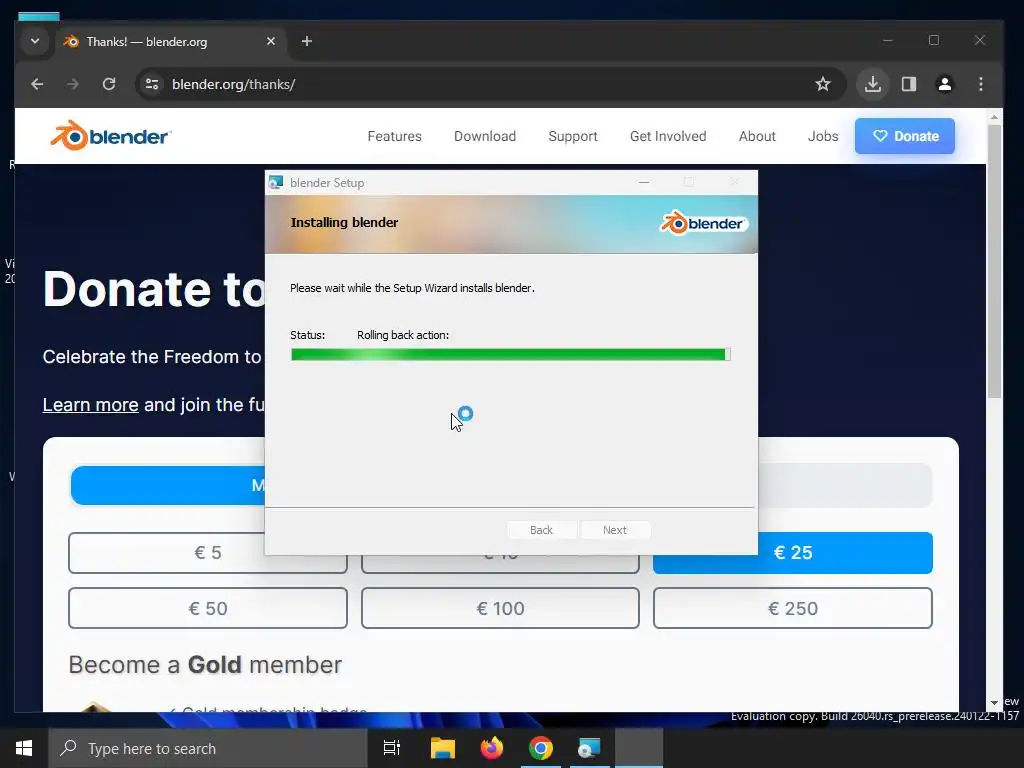Viewport: 1024px width, 768px height.
Task: Open the tab search chevron in Chrome
Action: coord(35,41)
